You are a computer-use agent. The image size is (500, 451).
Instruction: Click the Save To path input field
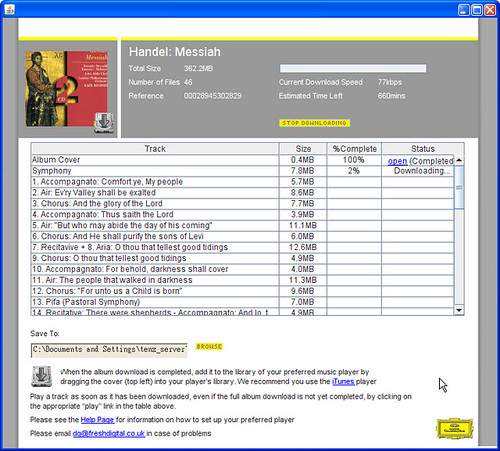[109, 350]
